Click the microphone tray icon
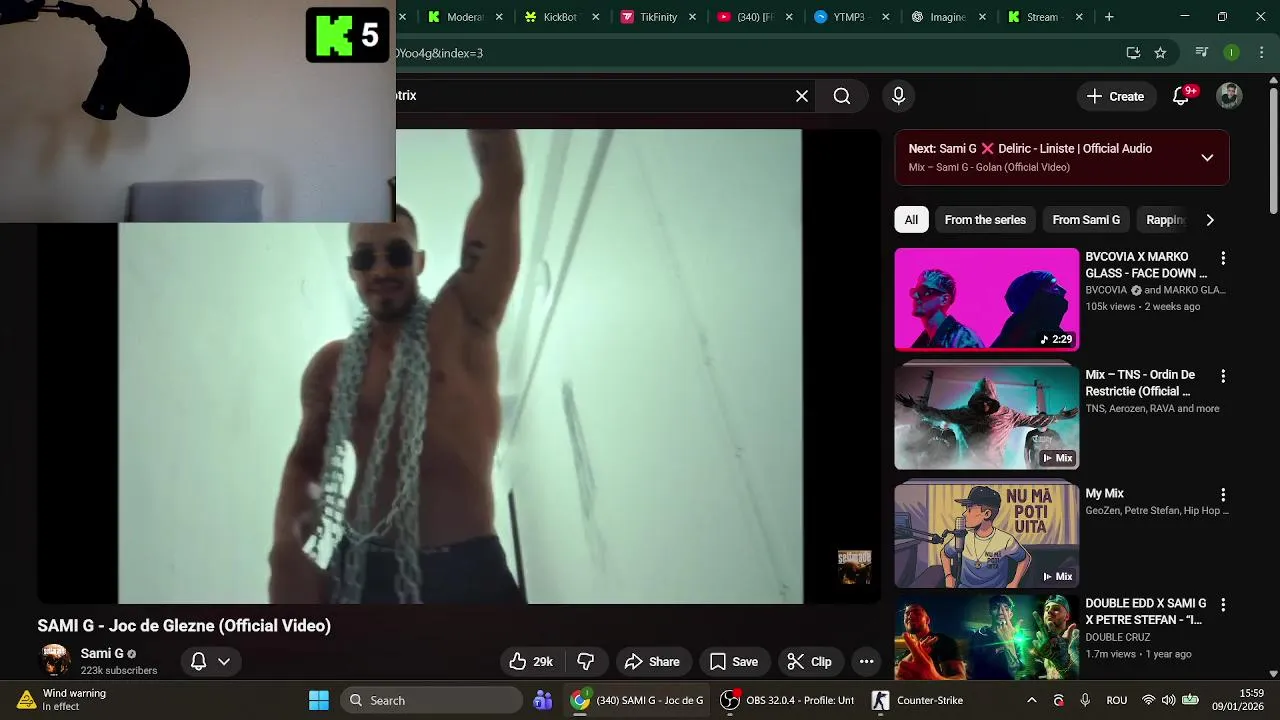 click(1085, 700)
